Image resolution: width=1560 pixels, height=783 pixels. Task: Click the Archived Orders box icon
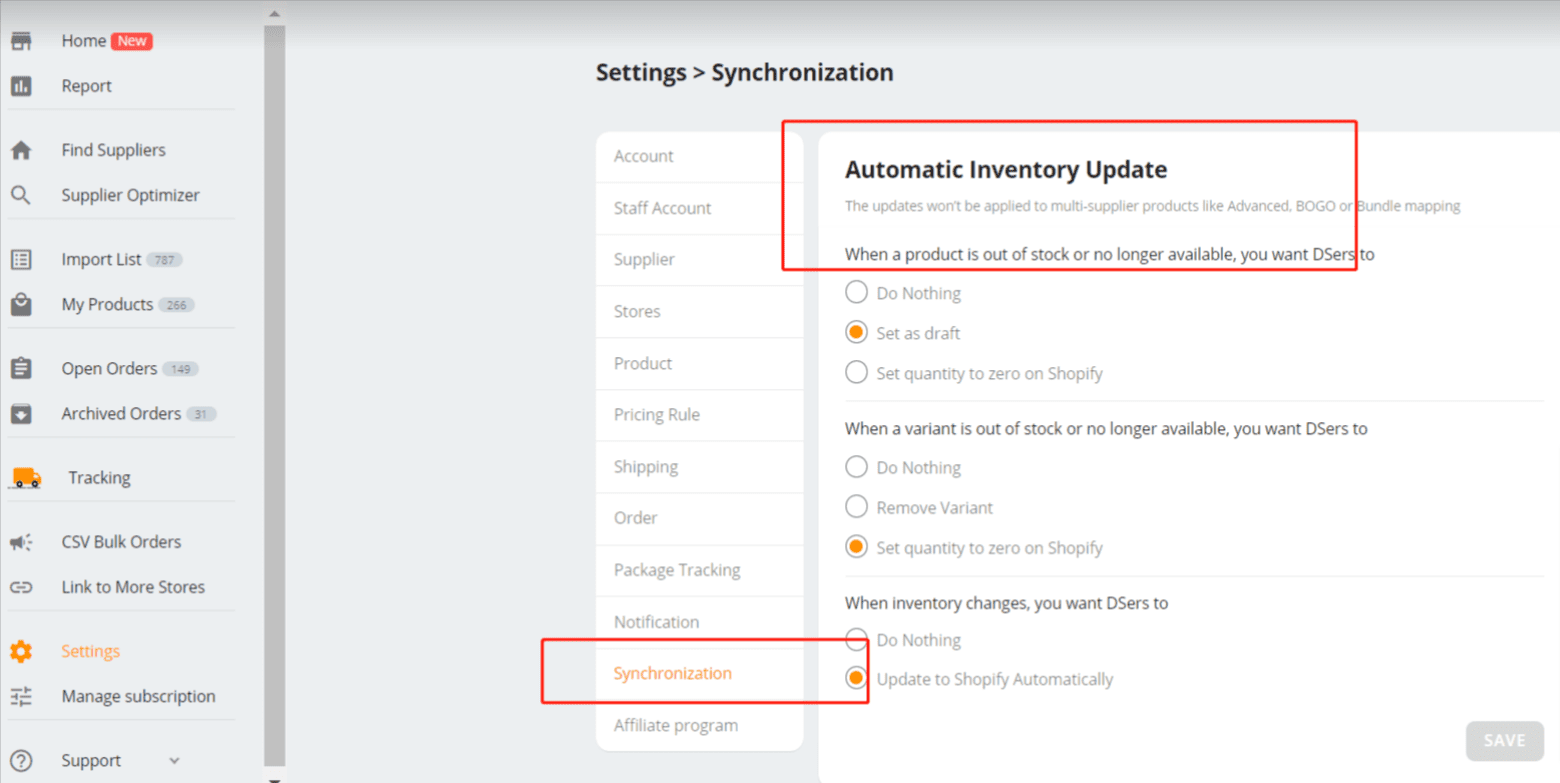click(21, 413)
